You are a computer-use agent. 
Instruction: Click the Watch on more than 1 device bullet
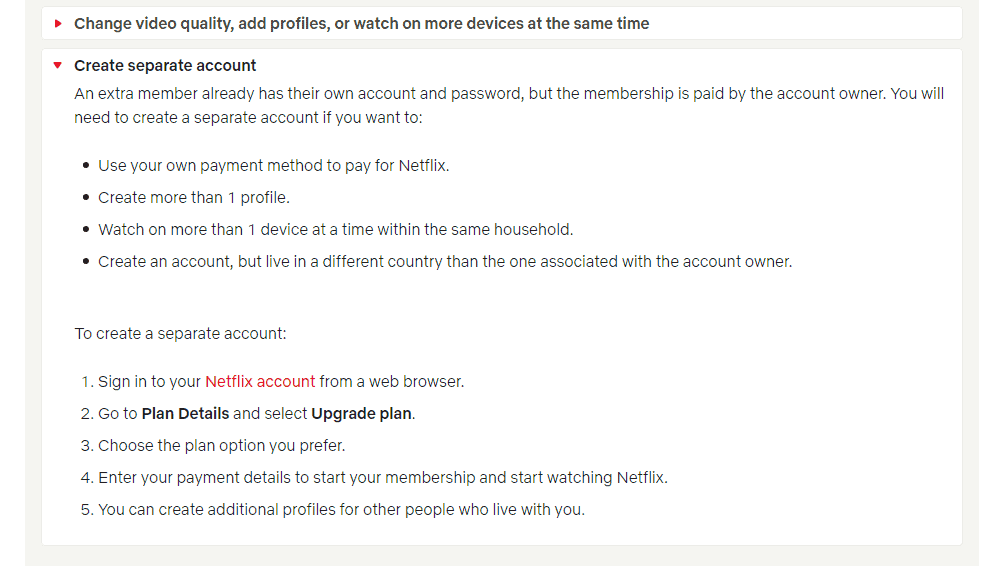[336, 229]
